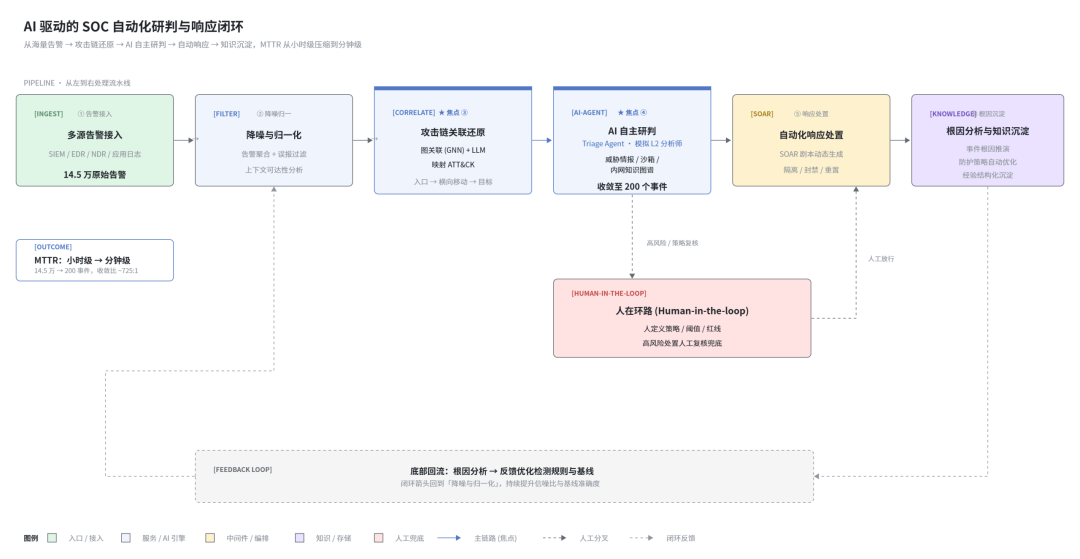This screenshot has width=1080, height=559.
Task: Click the ① 告警接入 step label
Action: [x=94, y=114]
